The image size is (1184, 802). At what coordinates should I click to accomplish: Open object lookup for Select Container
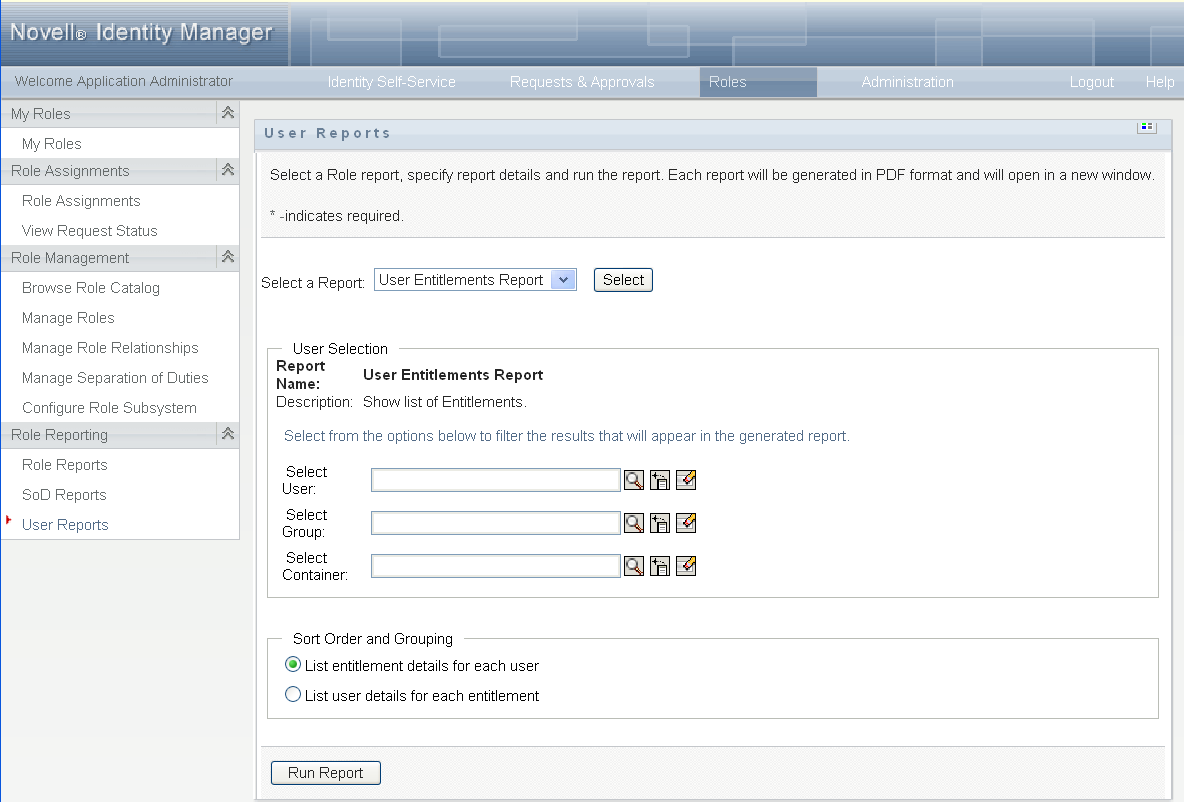point(634,566)
